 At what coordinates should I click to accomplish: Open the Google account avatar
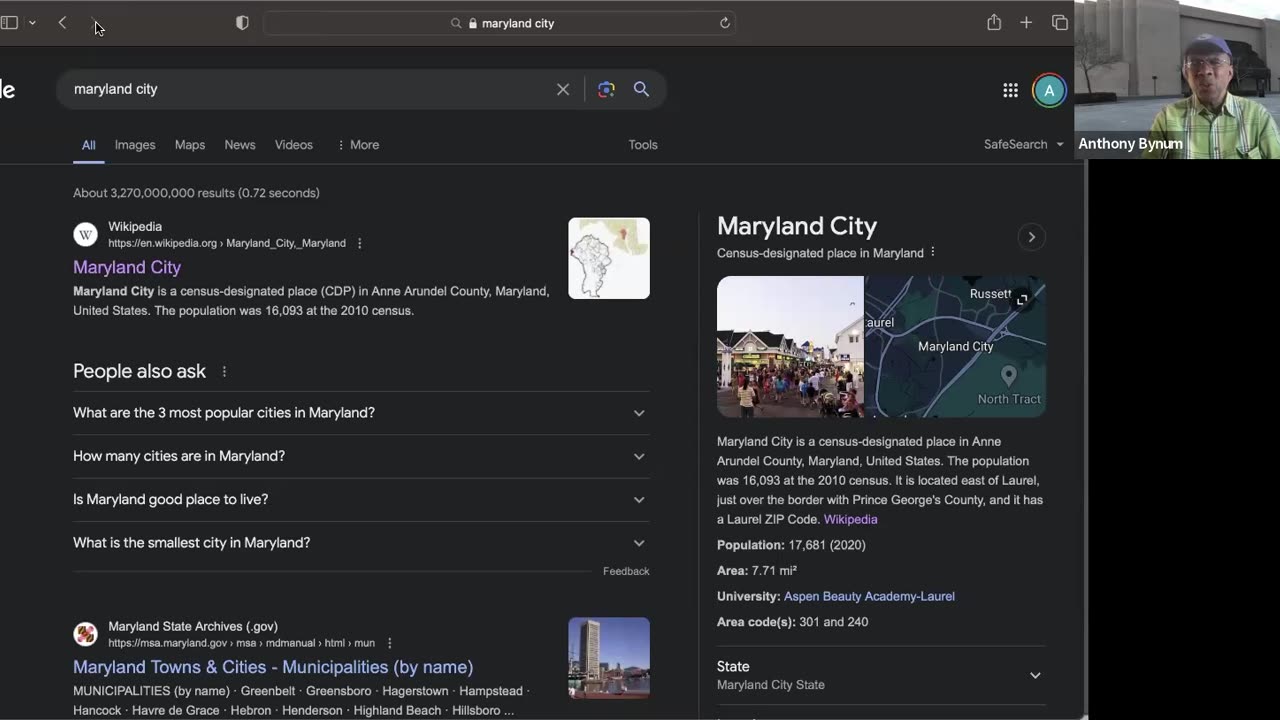pyautogui.click(x=1049, y=90)
